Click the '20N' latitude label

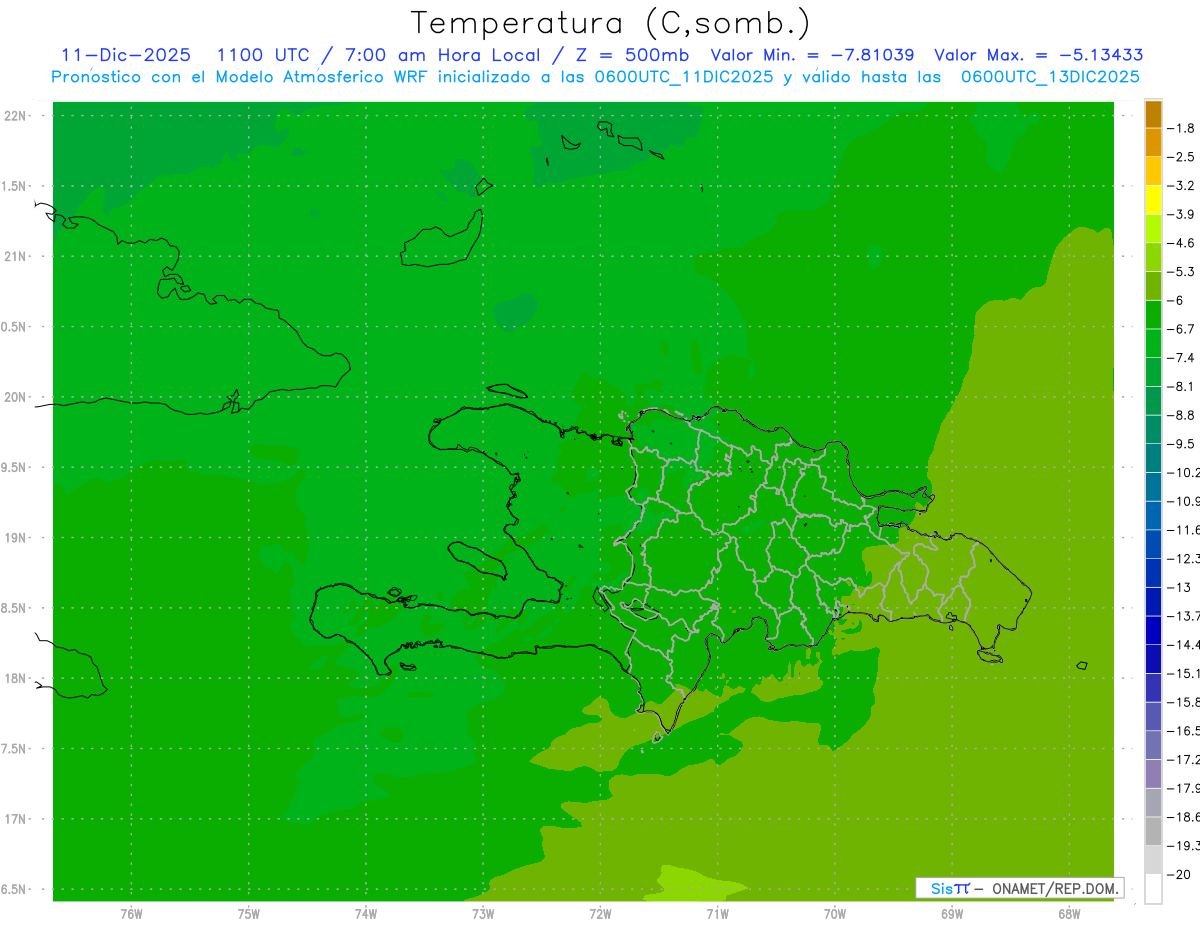pos(16,397)
